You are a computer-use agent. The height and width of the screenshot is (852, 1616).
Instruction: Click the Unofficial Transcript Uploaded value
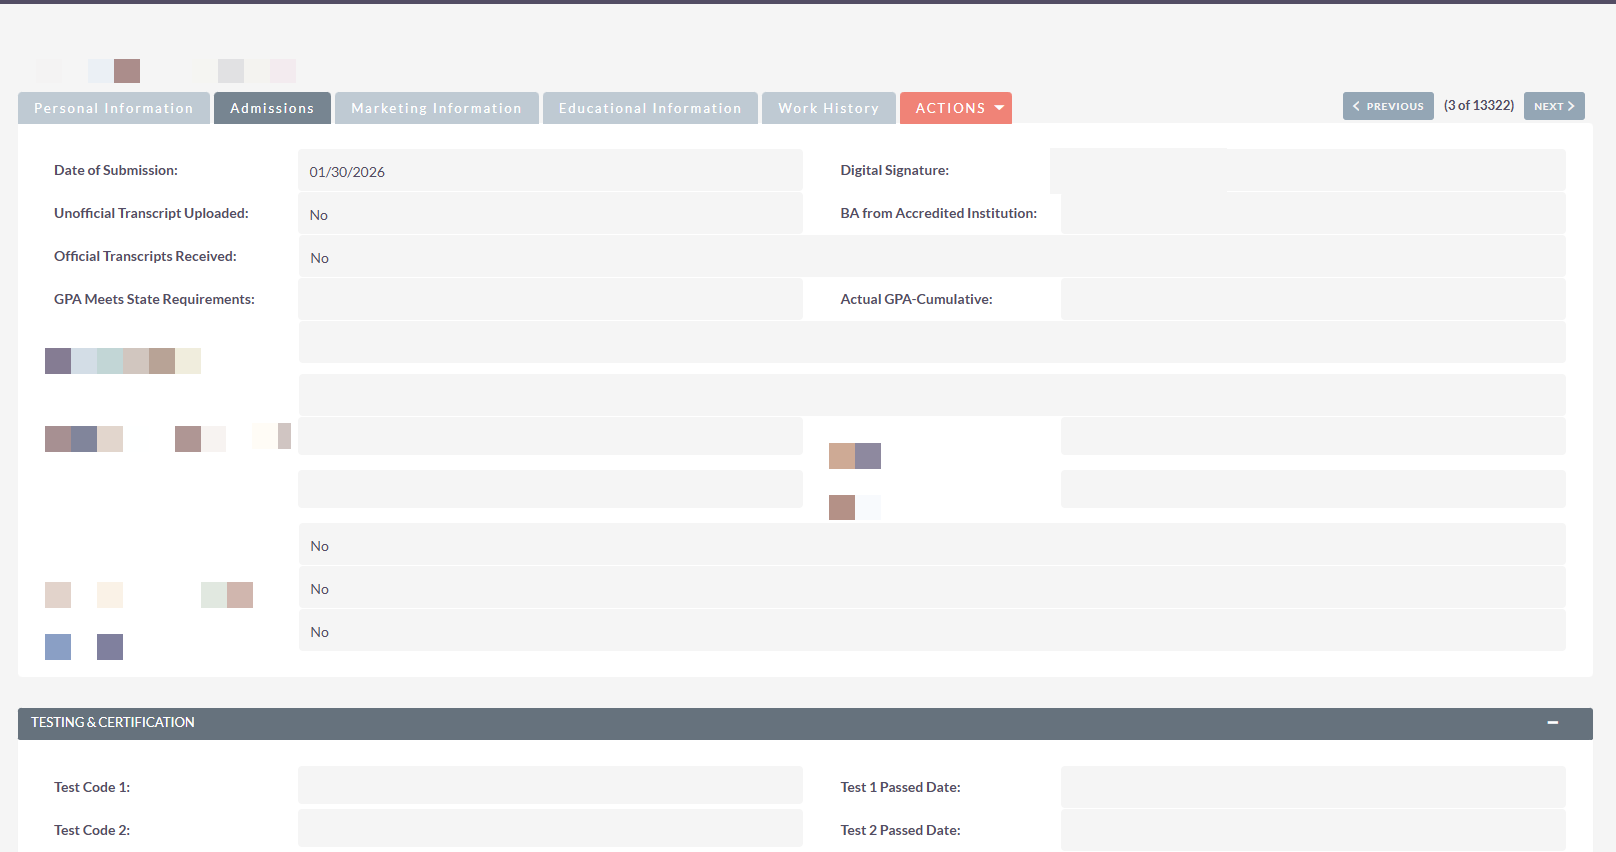[550, 214]
